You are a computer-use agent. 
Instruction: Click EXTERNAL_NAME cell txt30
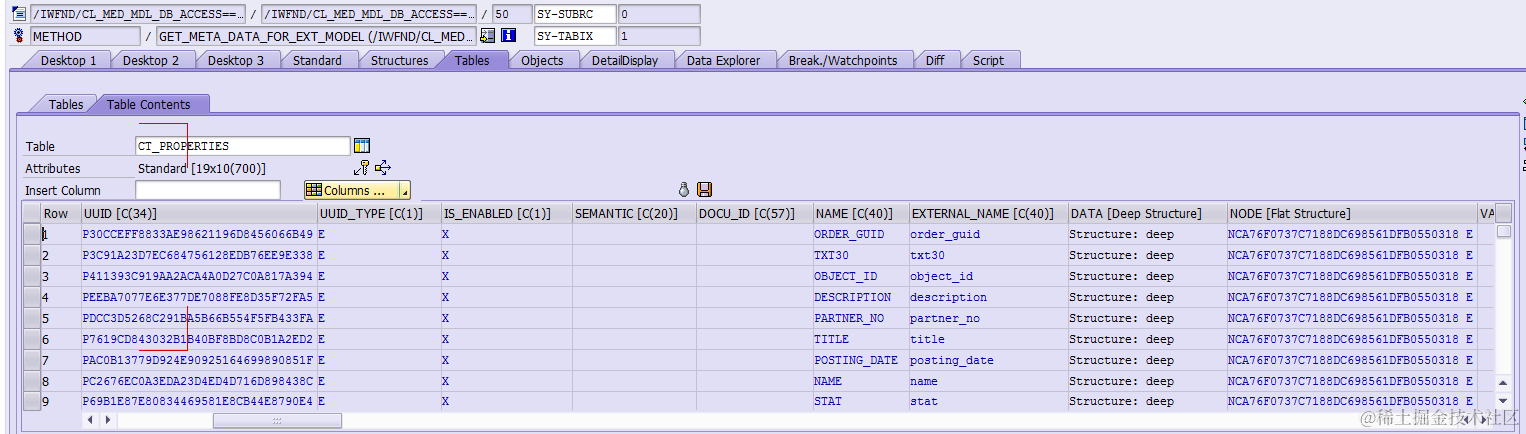988,255
